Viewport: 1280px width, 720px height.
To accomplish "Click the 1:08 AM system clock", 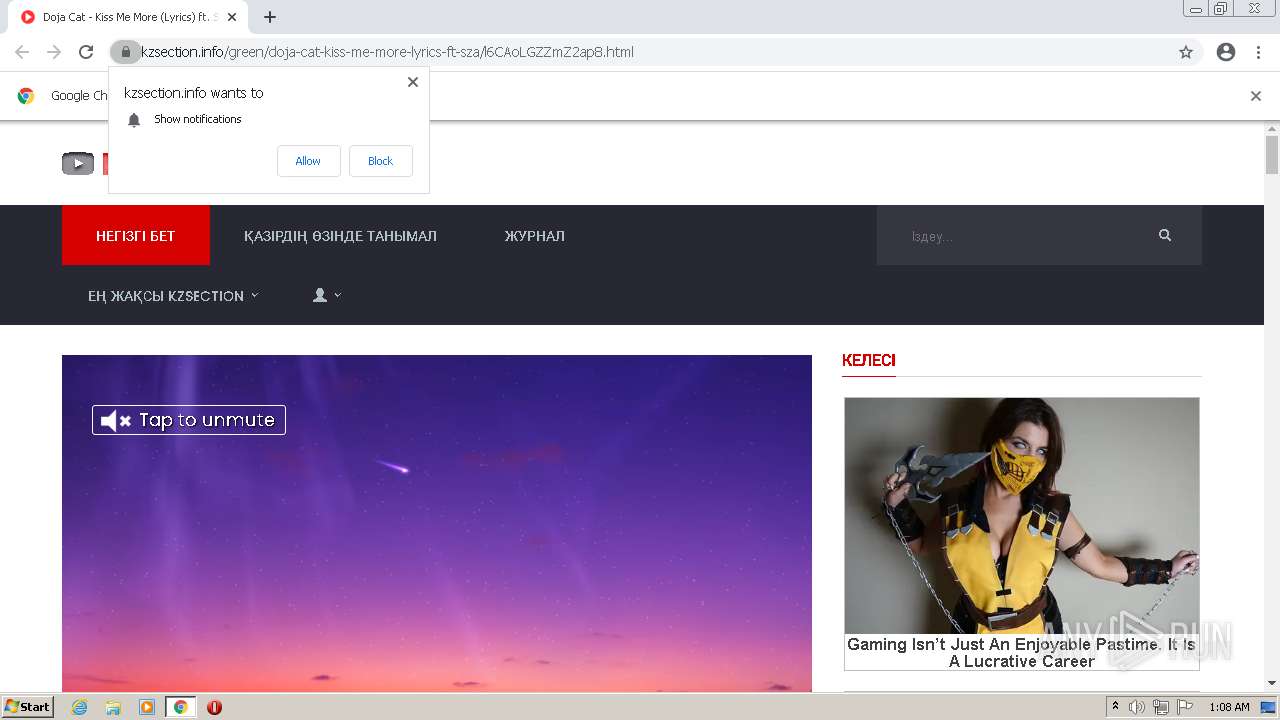I will coord(1229,707).
